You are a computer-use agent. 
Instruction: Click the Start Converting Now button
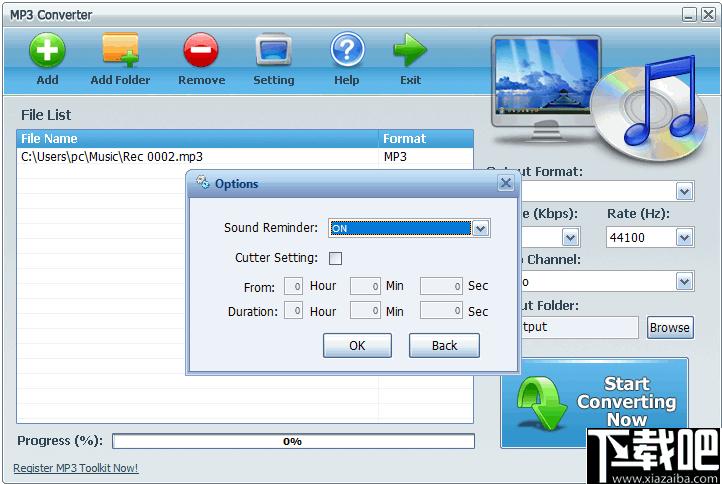pyautogui.click(x=594, y=402)
